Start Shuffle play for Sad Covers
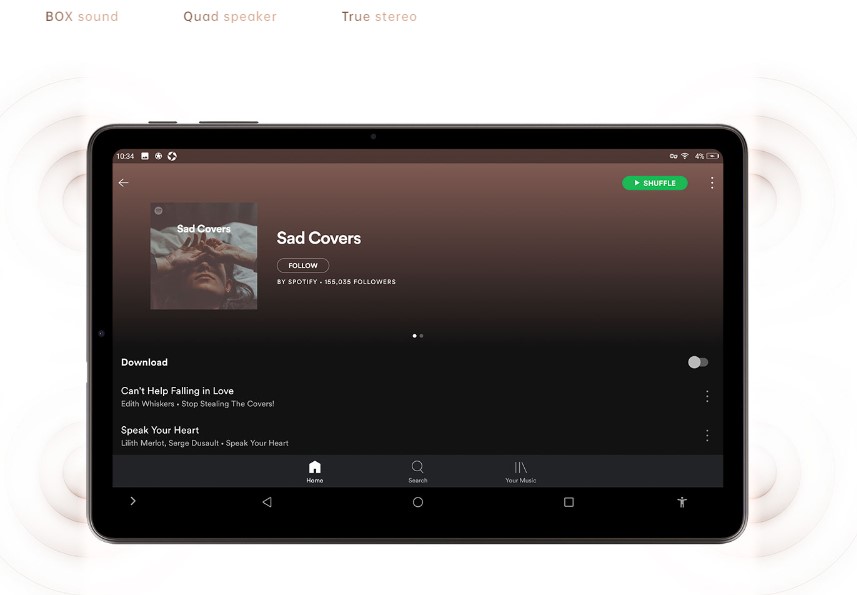The image size is (857, 595). tap(655, 183)
